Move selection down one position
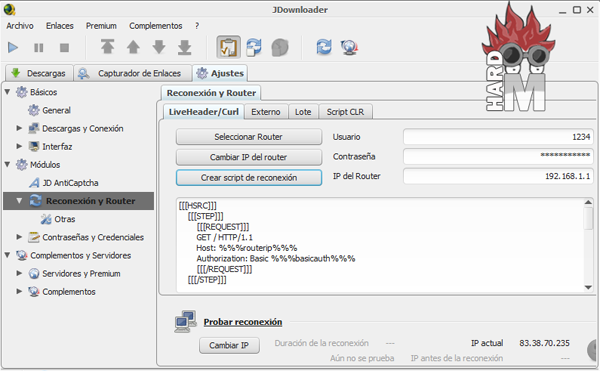This screenshot has height=371, width=600. pos(159,47)
